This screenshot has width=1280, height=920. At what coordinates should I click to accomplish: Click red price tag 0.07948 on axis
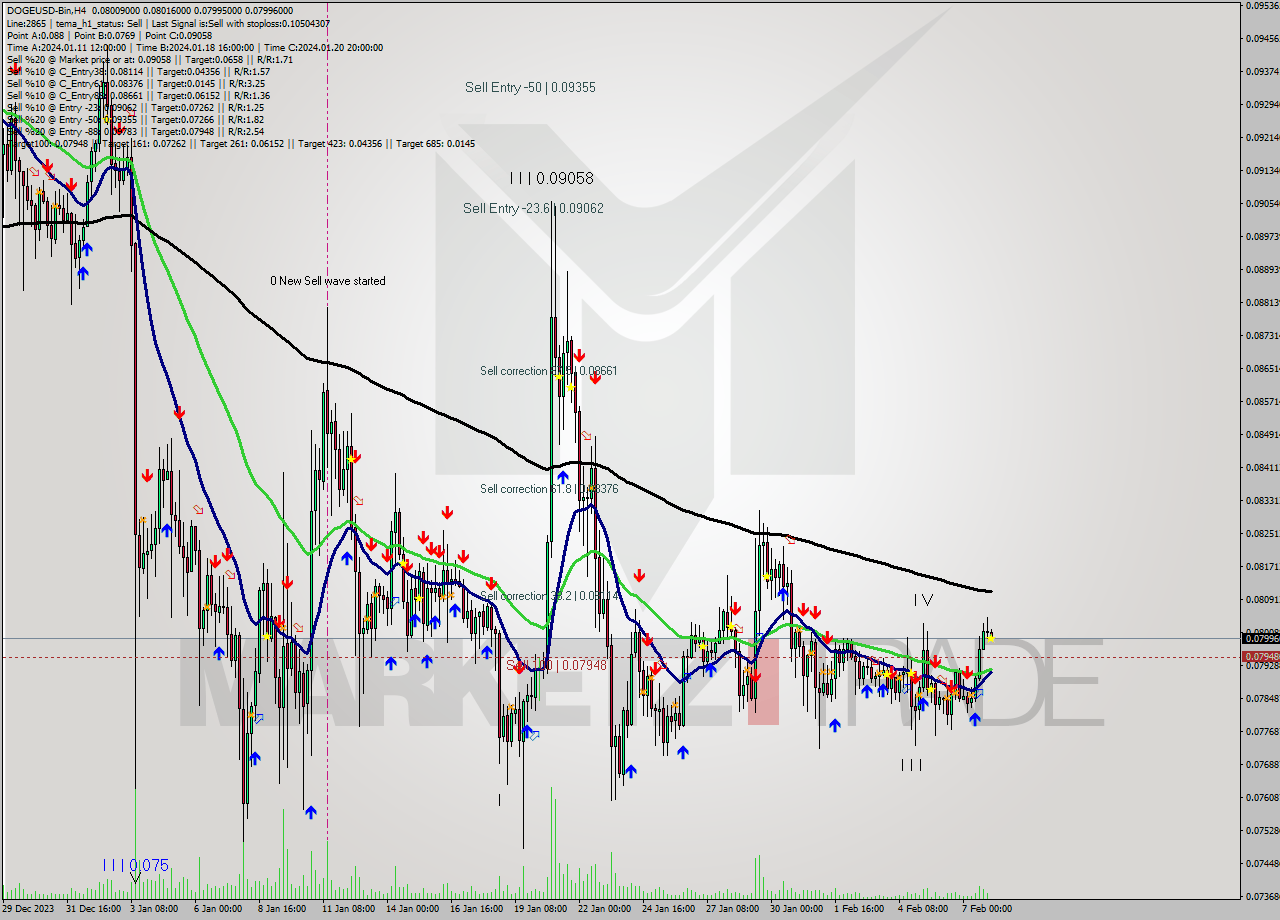pyautogui.click(x=1260, y=657)
